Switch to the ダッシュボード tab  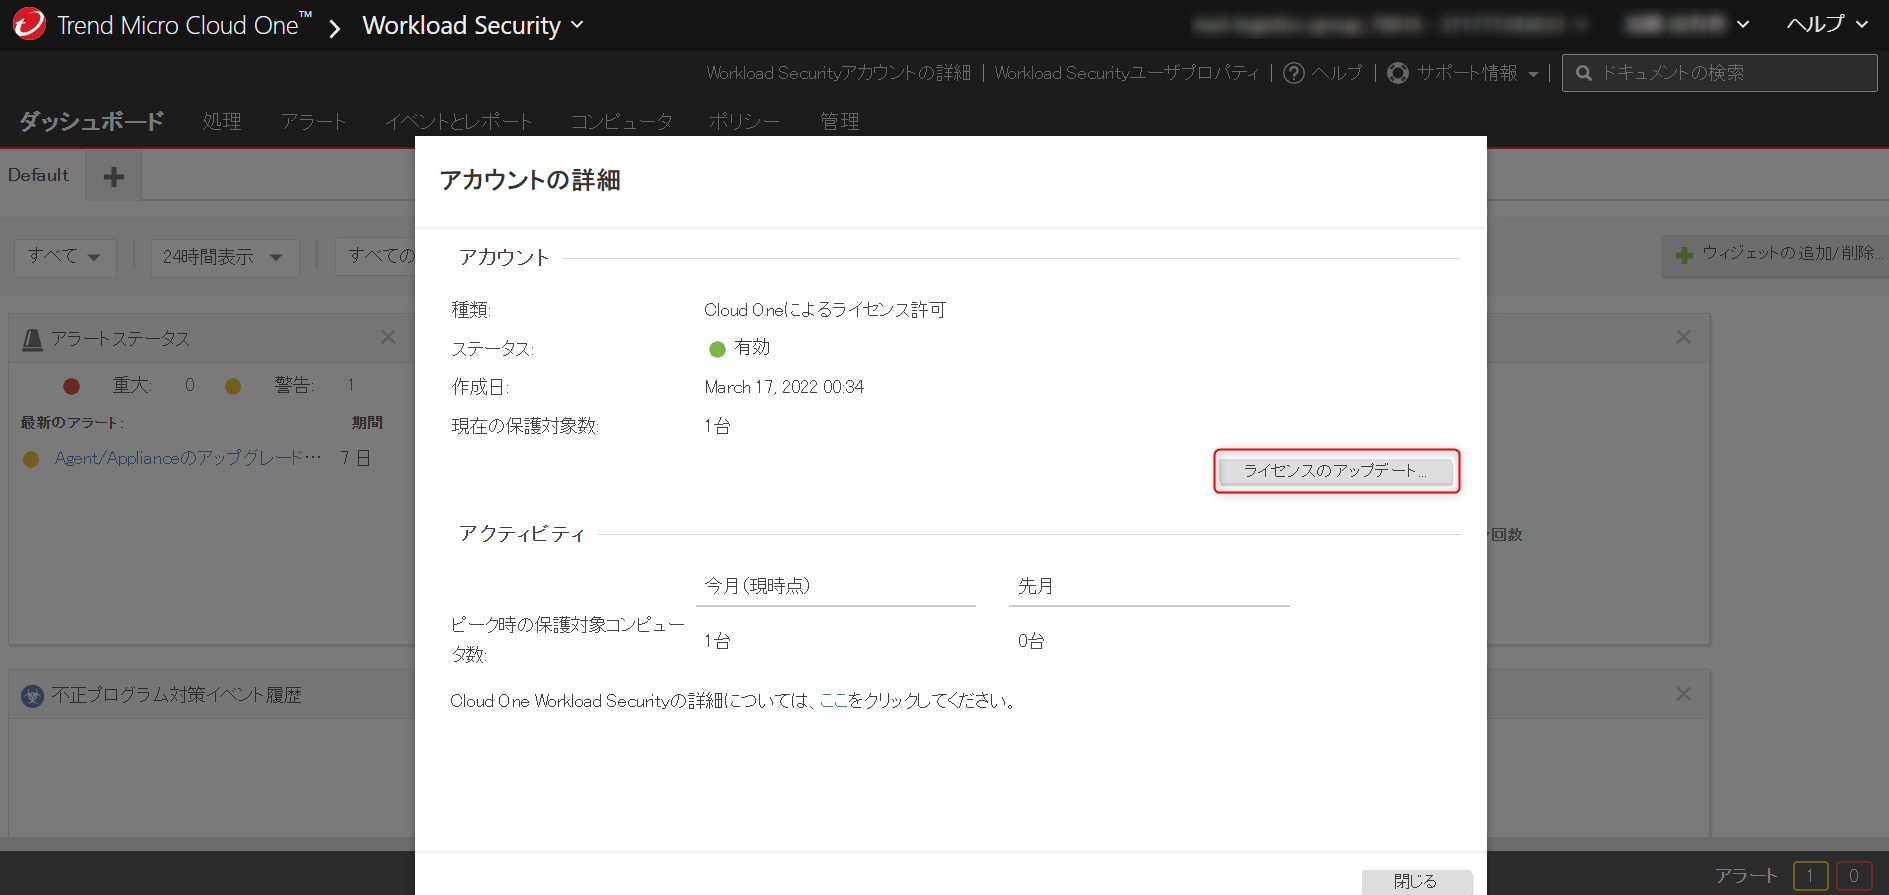(91, 121)
